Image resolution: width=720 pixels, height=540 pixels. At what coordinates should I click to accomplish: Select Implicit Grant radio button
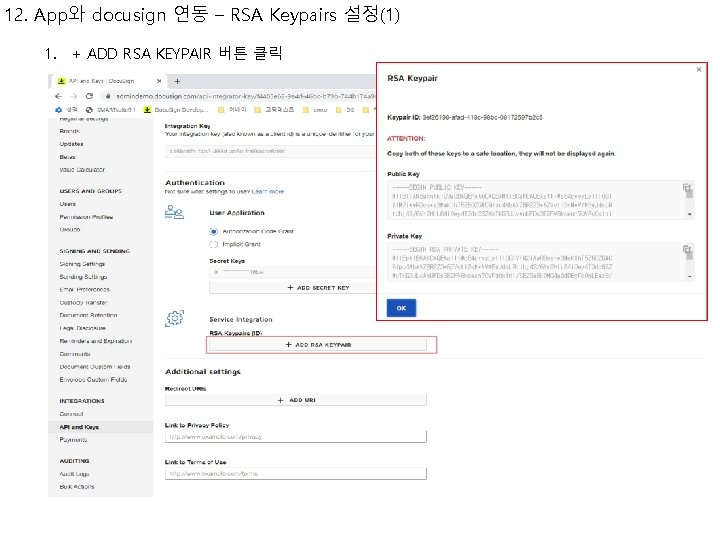coord(214,244)
